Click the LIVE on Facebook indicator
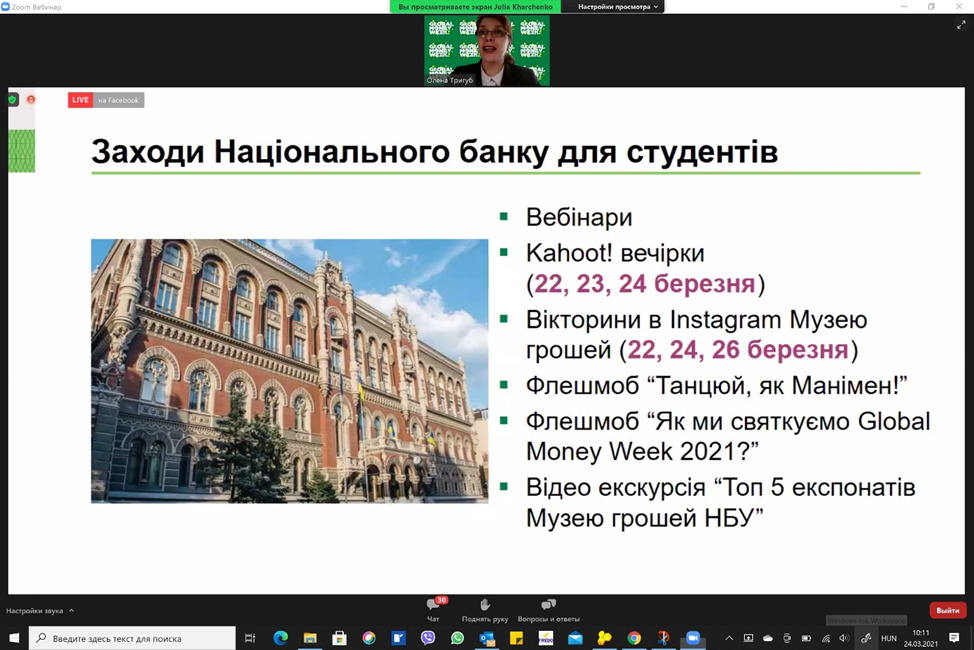 pos(106,100)
